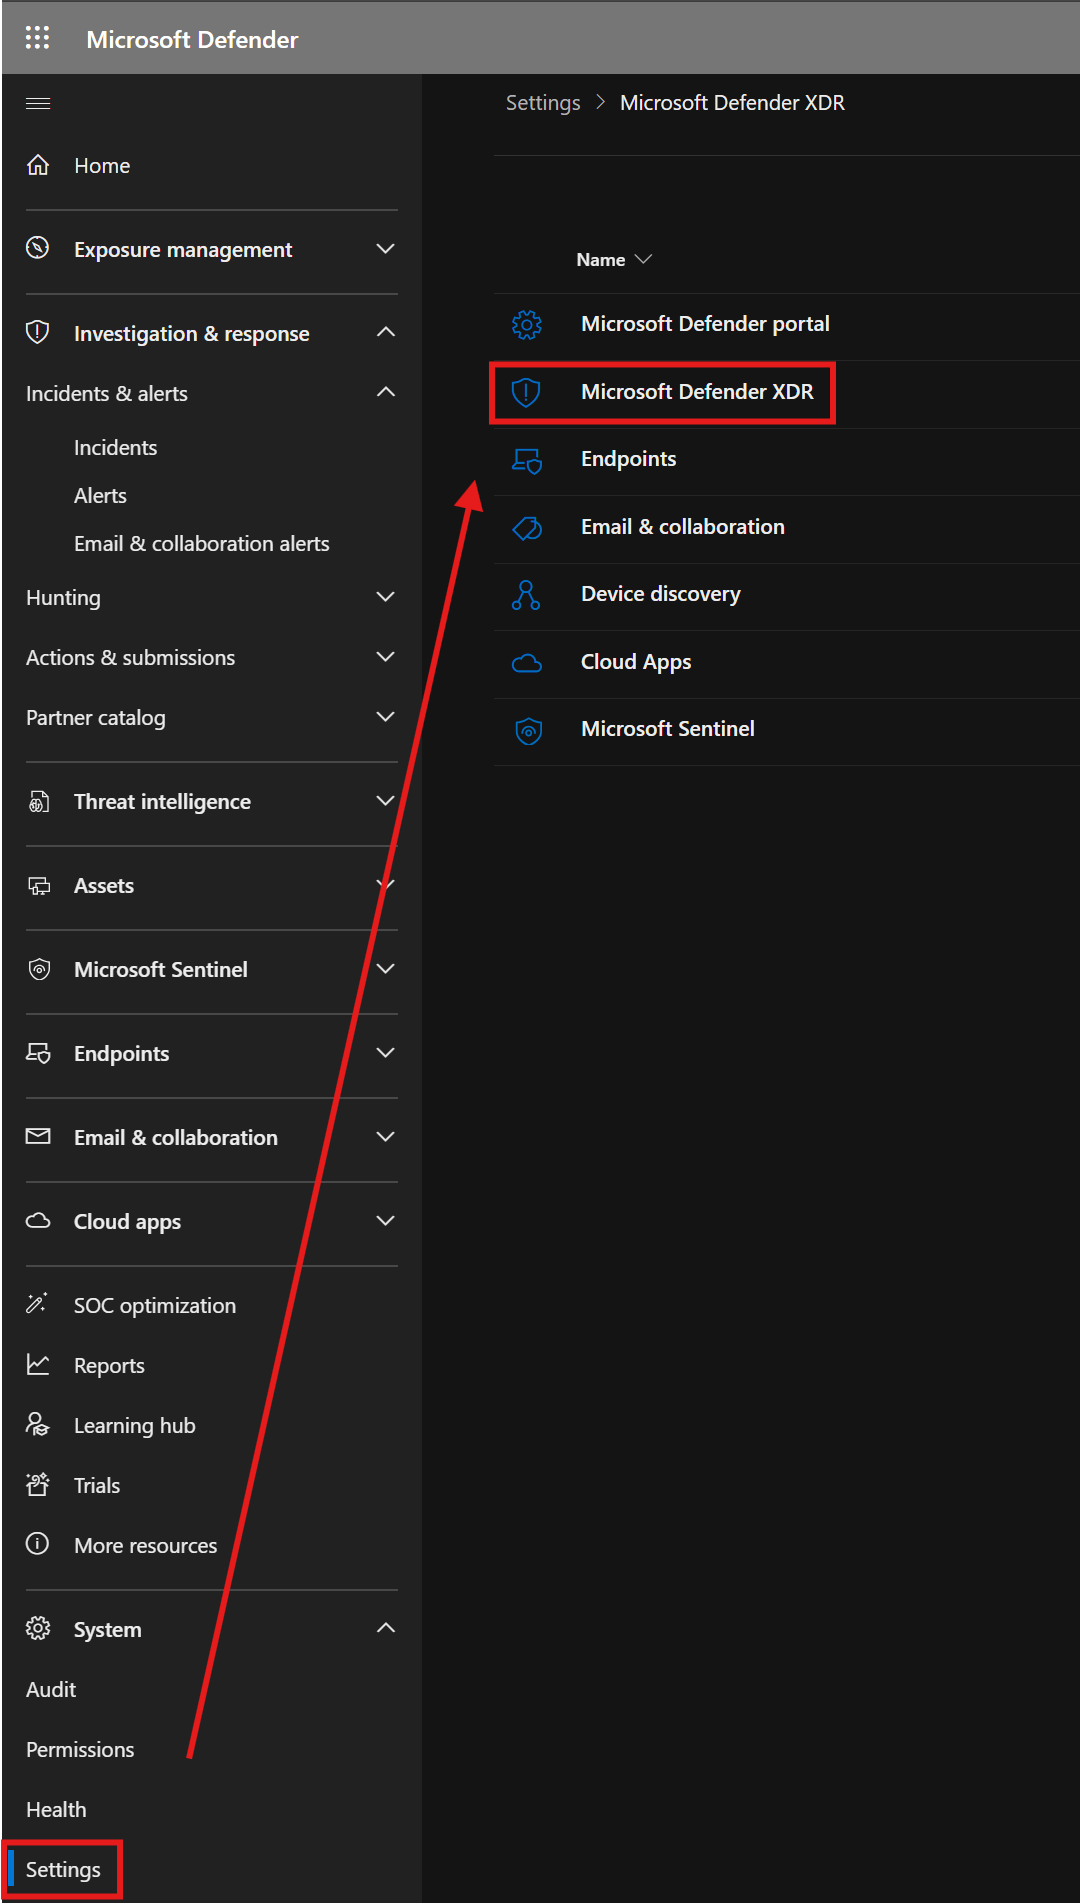Click the Microsoft Defender portal gear icon
The width and height of the screenshot is (1080, 1903).
coord(527,324)
